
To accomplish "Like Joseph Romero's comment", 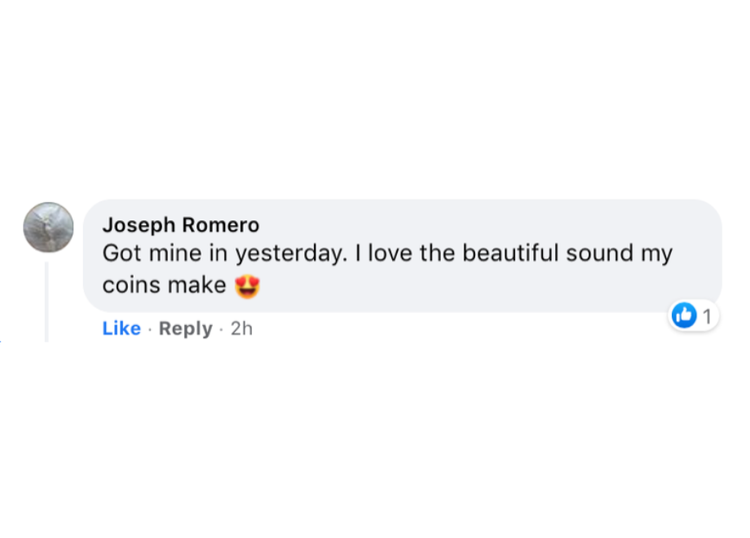I will coord(121,329).
